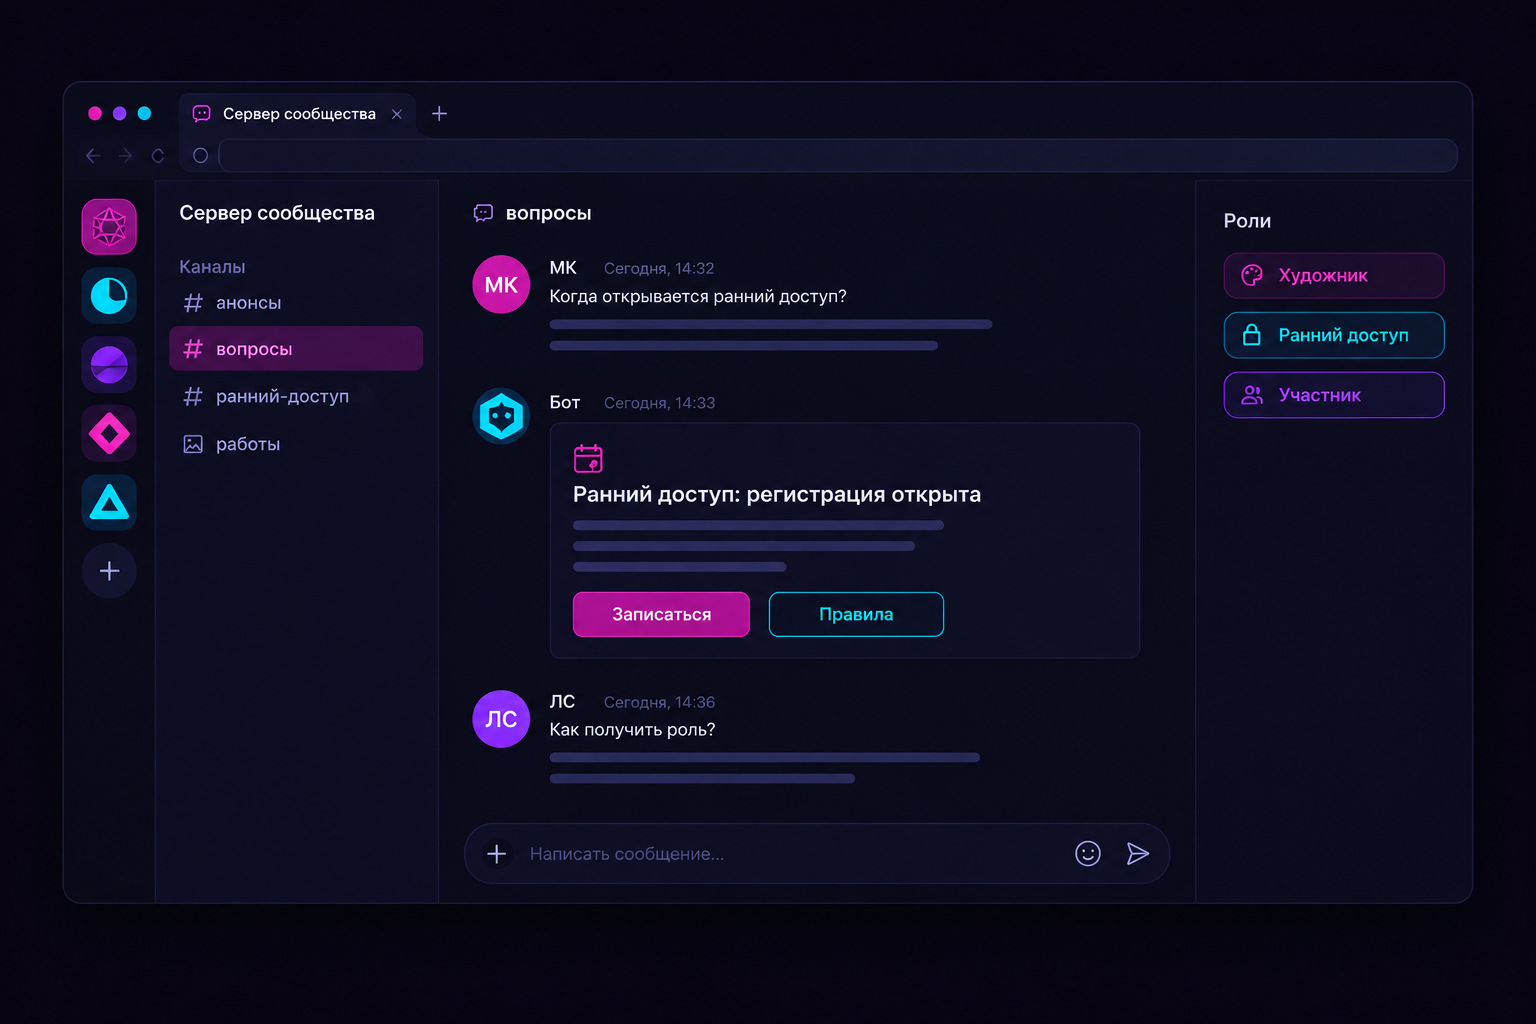1536x1024 pixels.
Task: Open the pink diamond server icon
Action: [109, 434]
